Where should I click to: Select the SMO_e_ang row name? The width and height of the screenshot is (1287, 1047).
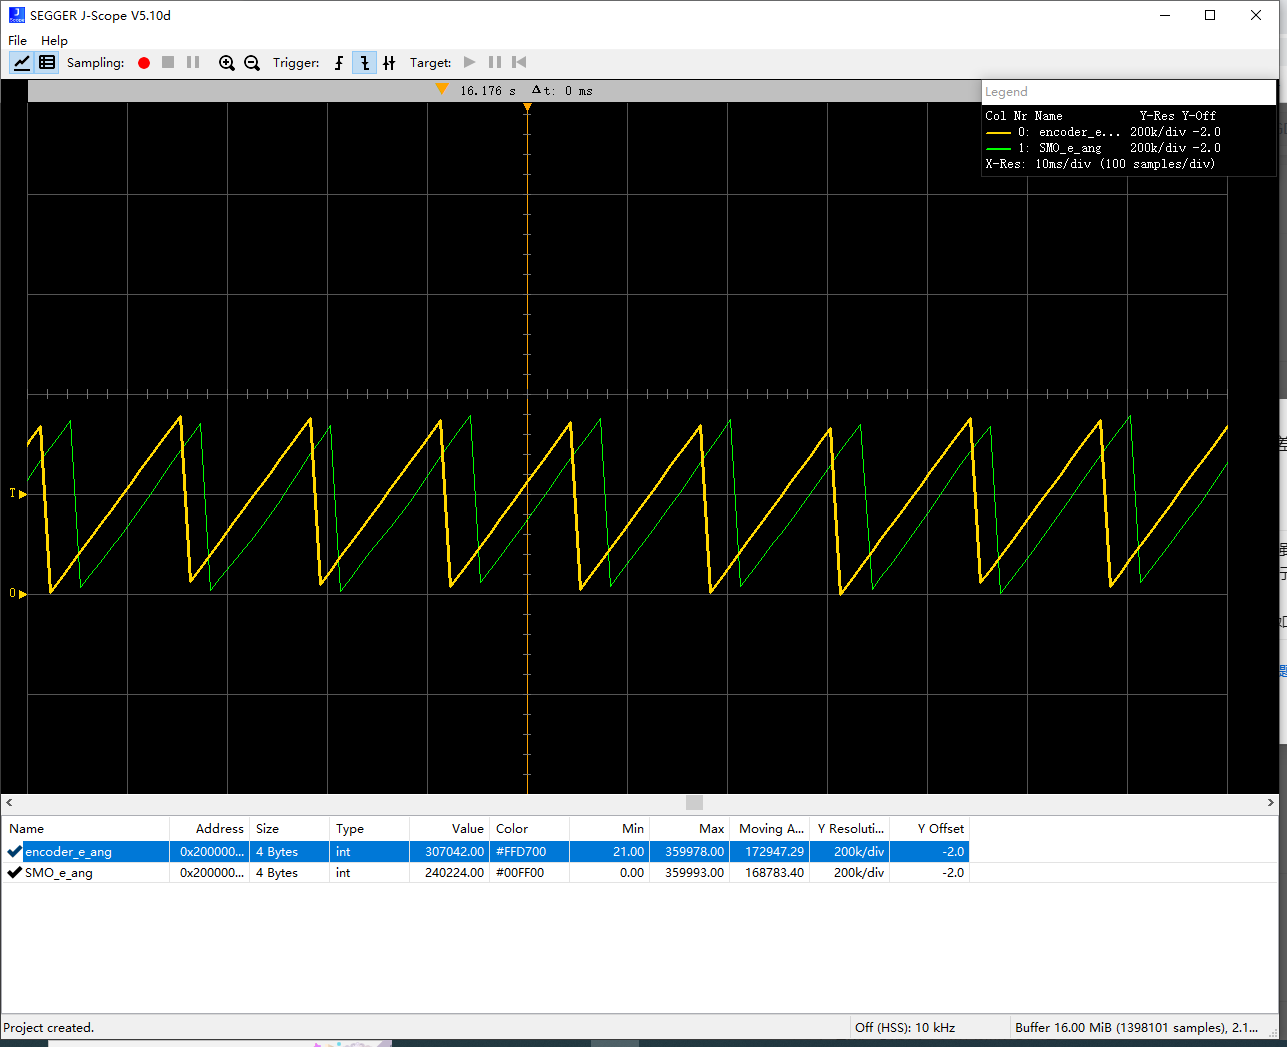[59, 873]
